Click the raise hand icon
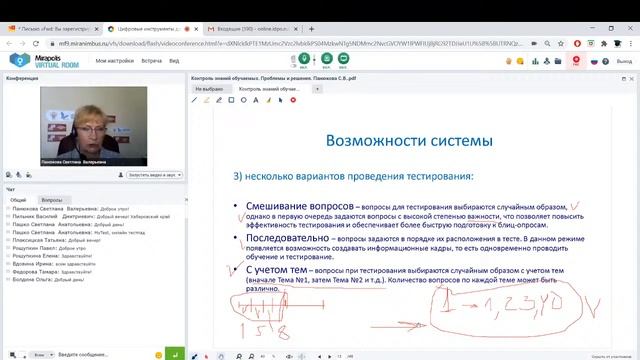 [x=509, y=61]
